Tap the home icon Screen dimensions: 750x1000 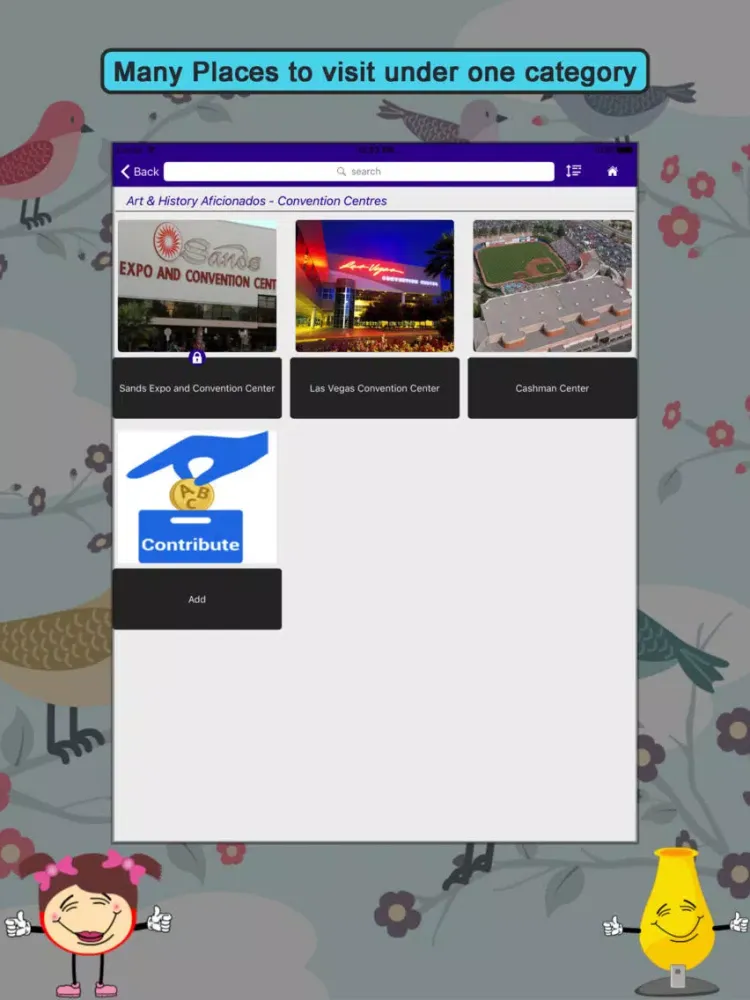tap(612, 171)
